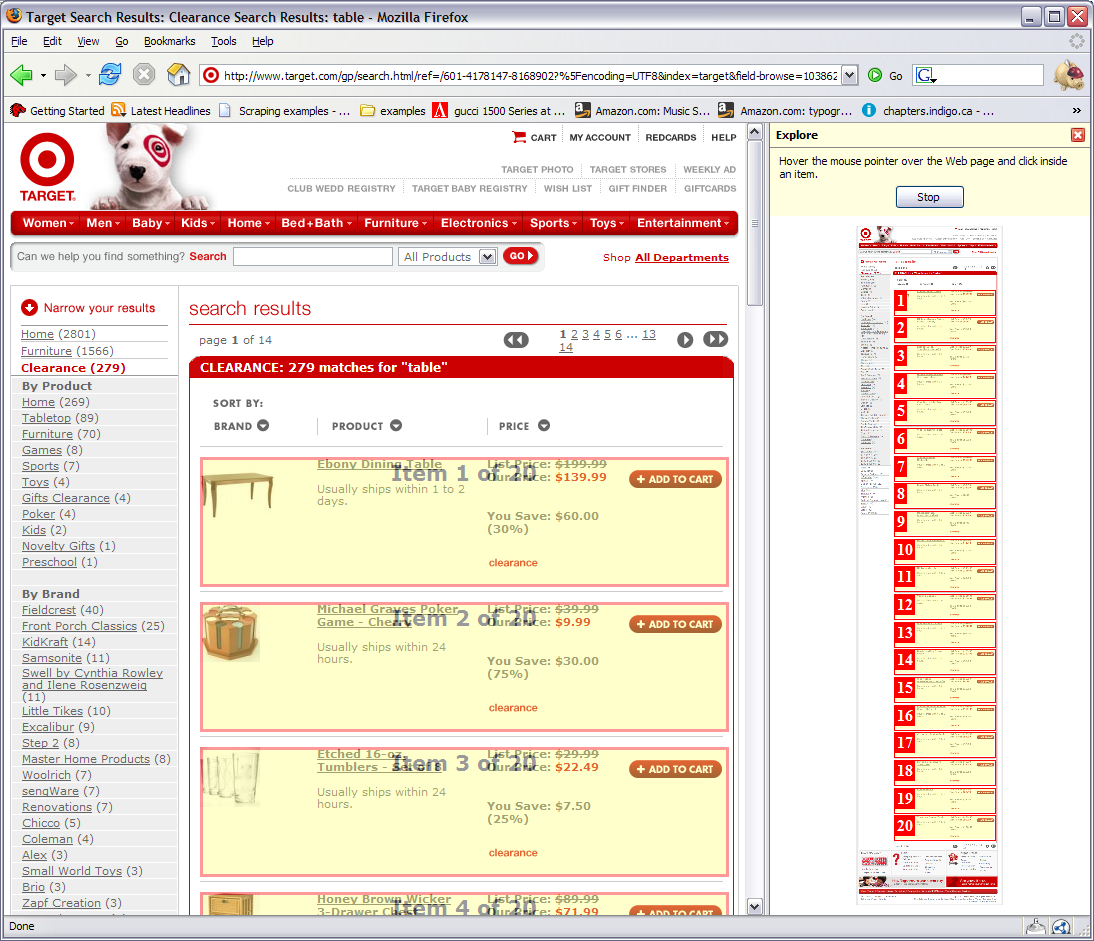
Task: Sort results by Price arrow
Action: (544, 426)
